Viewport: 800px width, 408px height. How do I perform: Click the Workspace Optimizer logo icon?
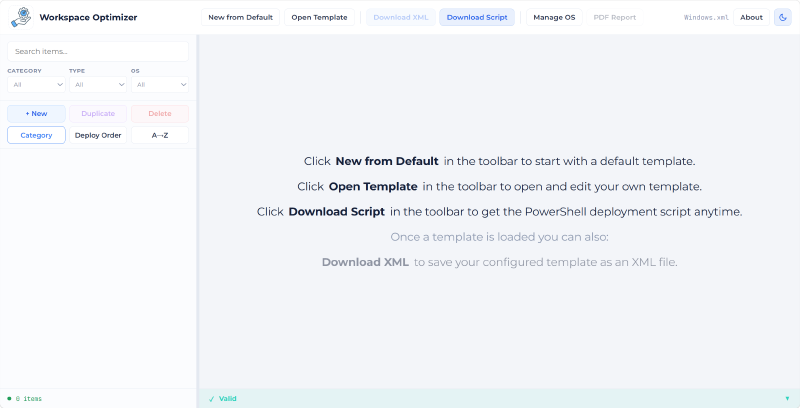(21, 17)
